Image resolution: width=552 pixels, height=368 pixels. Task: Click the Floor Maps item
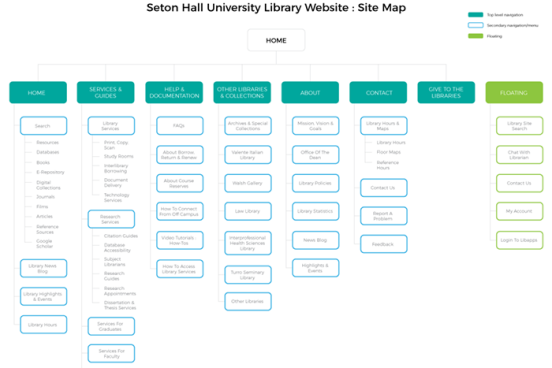[389, 152]
